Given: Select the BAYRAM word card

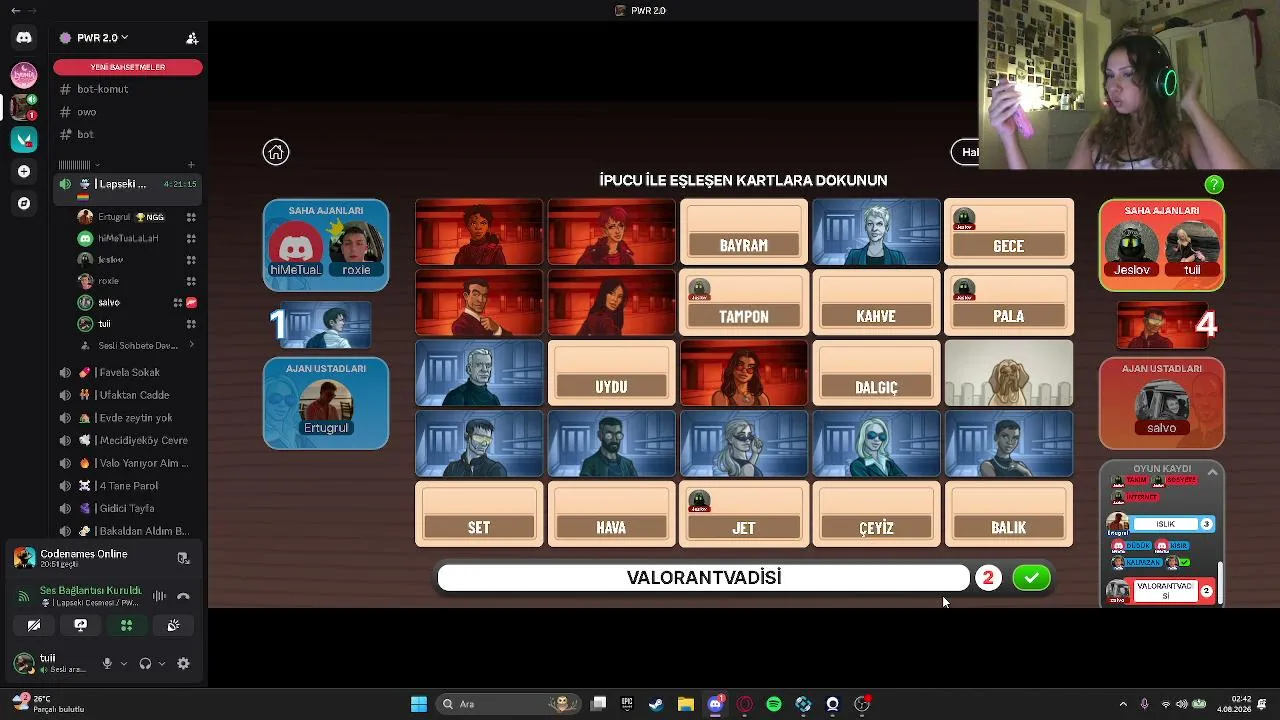Looking at the screenshot, I should [743, 232].
